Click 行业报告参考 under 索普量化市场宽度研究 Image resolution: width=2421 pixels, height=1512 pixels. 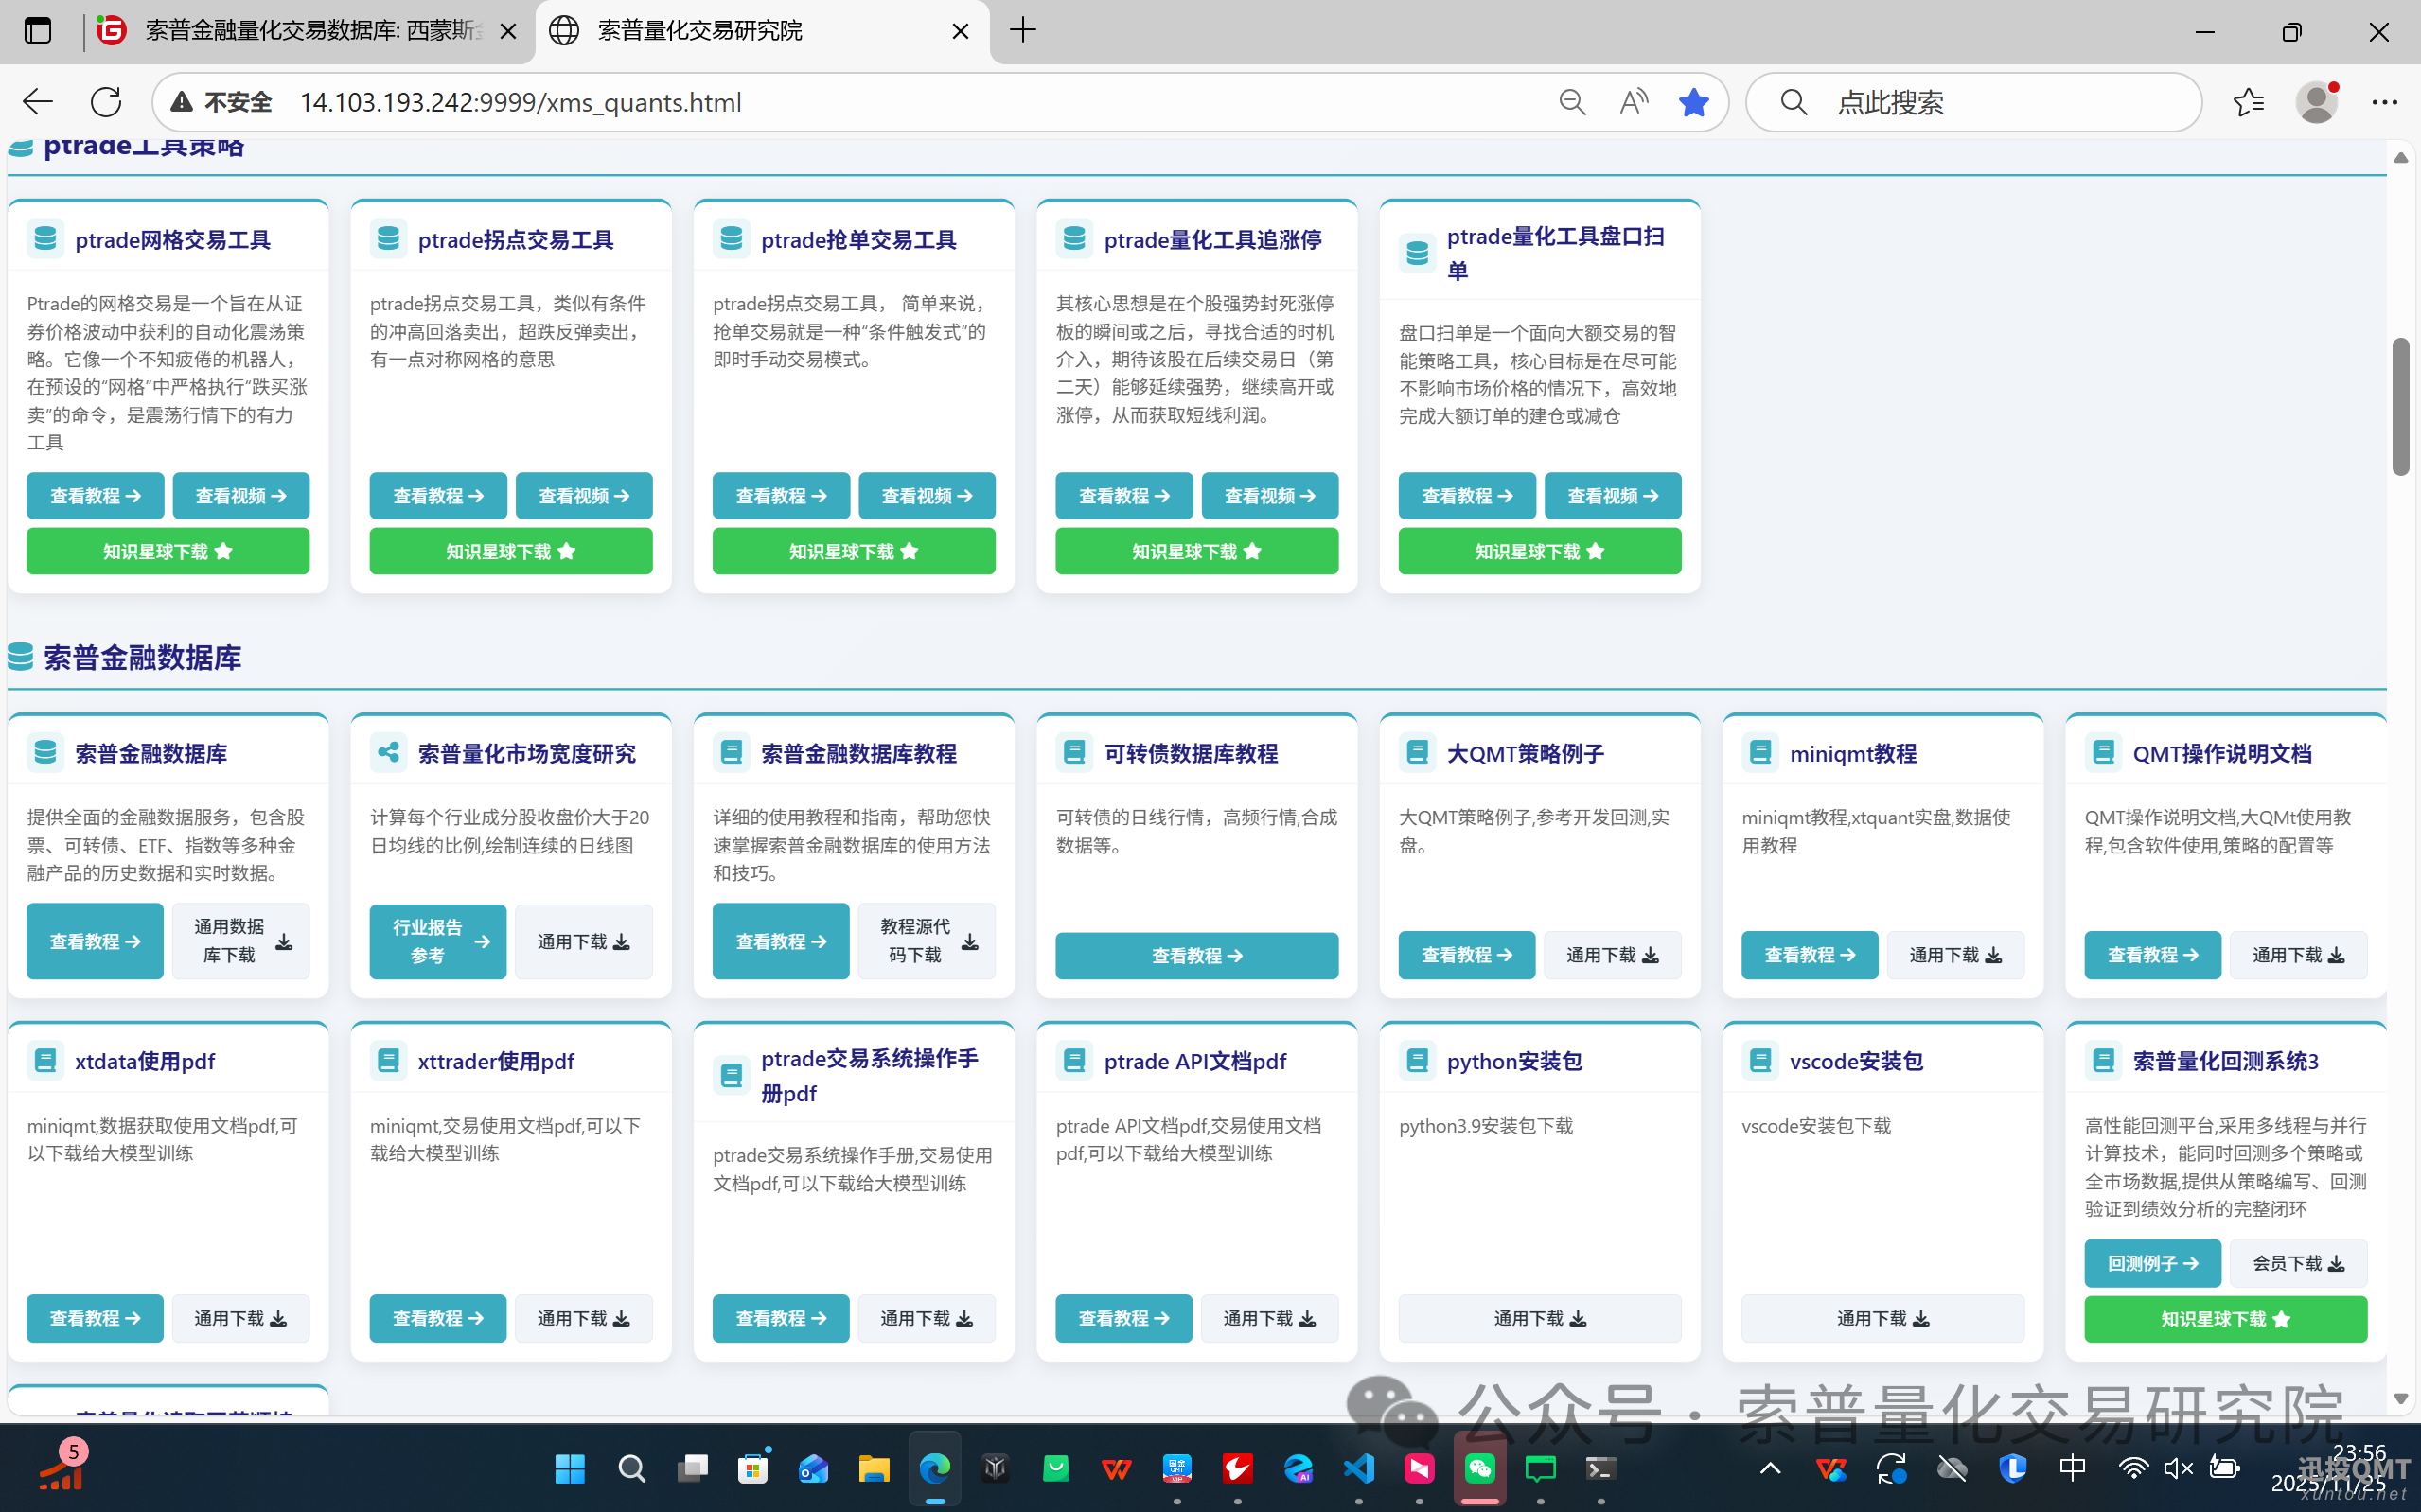437,941
